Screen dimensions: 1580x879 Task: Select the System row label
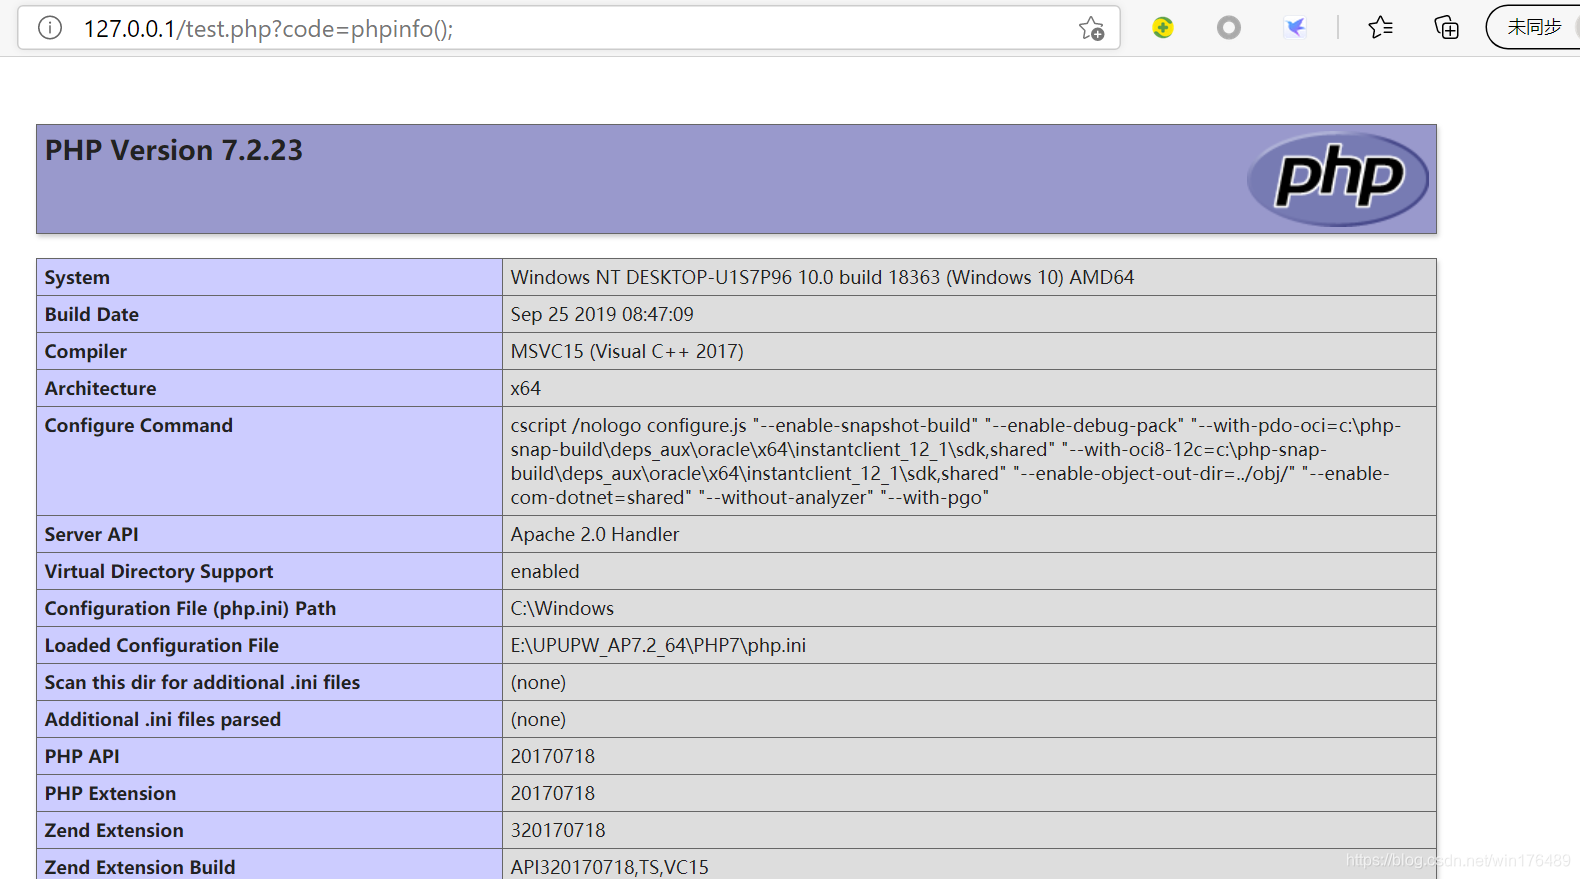pos(77,278)
